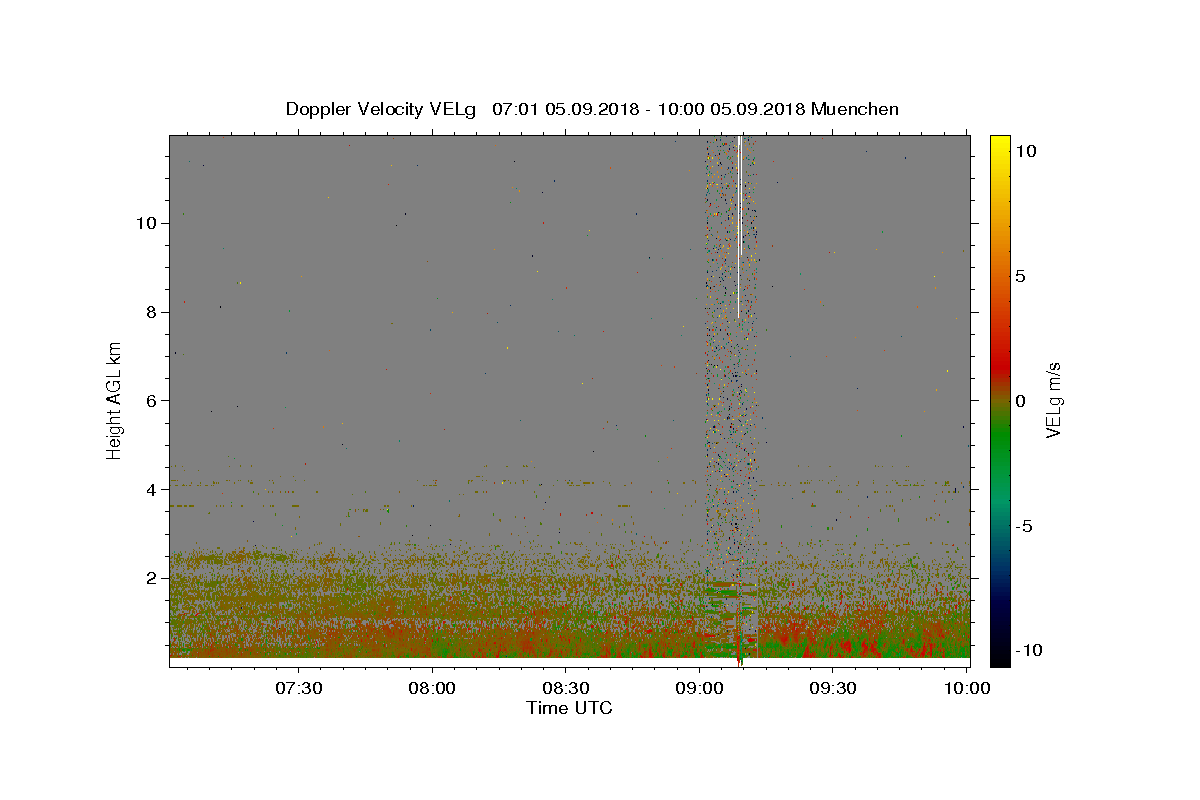Click the height axis label 8

point(153,312)
